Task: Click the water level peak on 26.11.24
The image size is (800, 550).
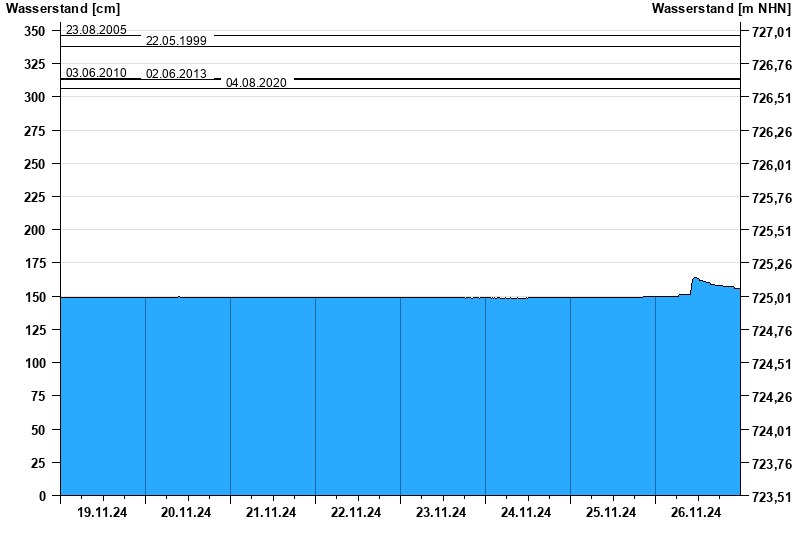Action: [695, 278]
